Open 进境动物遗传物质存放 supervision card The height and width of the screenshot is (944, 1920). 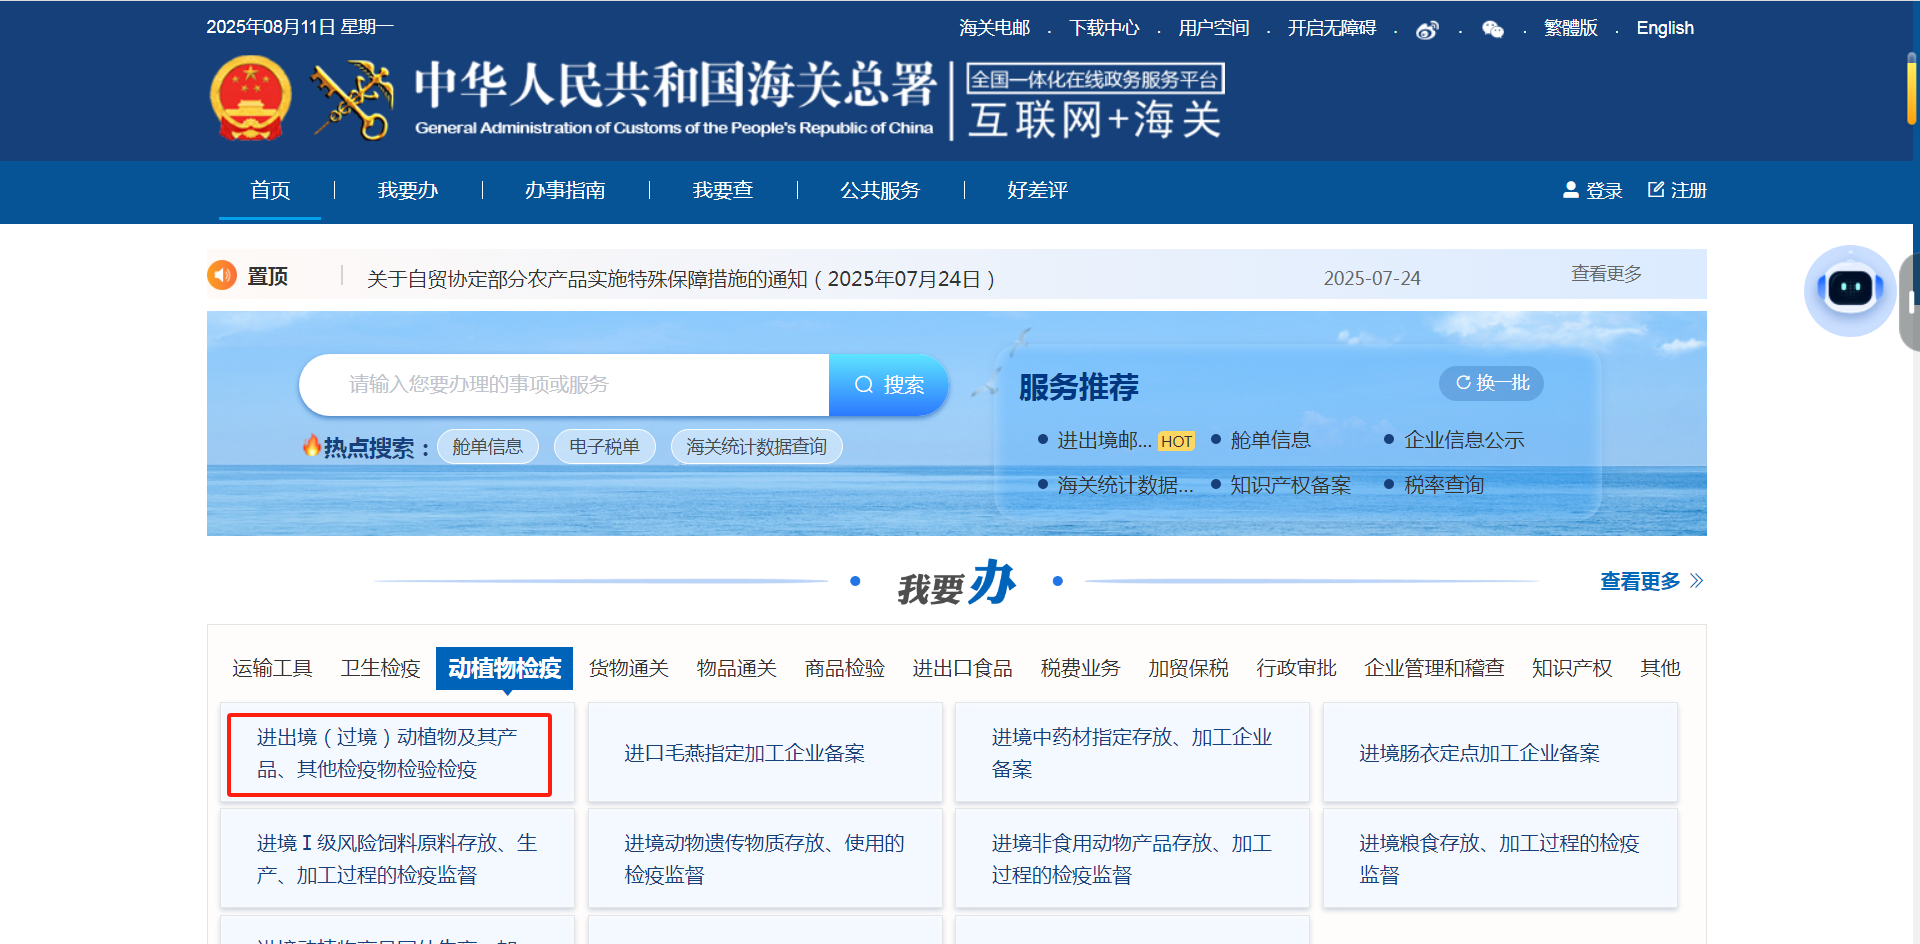point(765,859)
